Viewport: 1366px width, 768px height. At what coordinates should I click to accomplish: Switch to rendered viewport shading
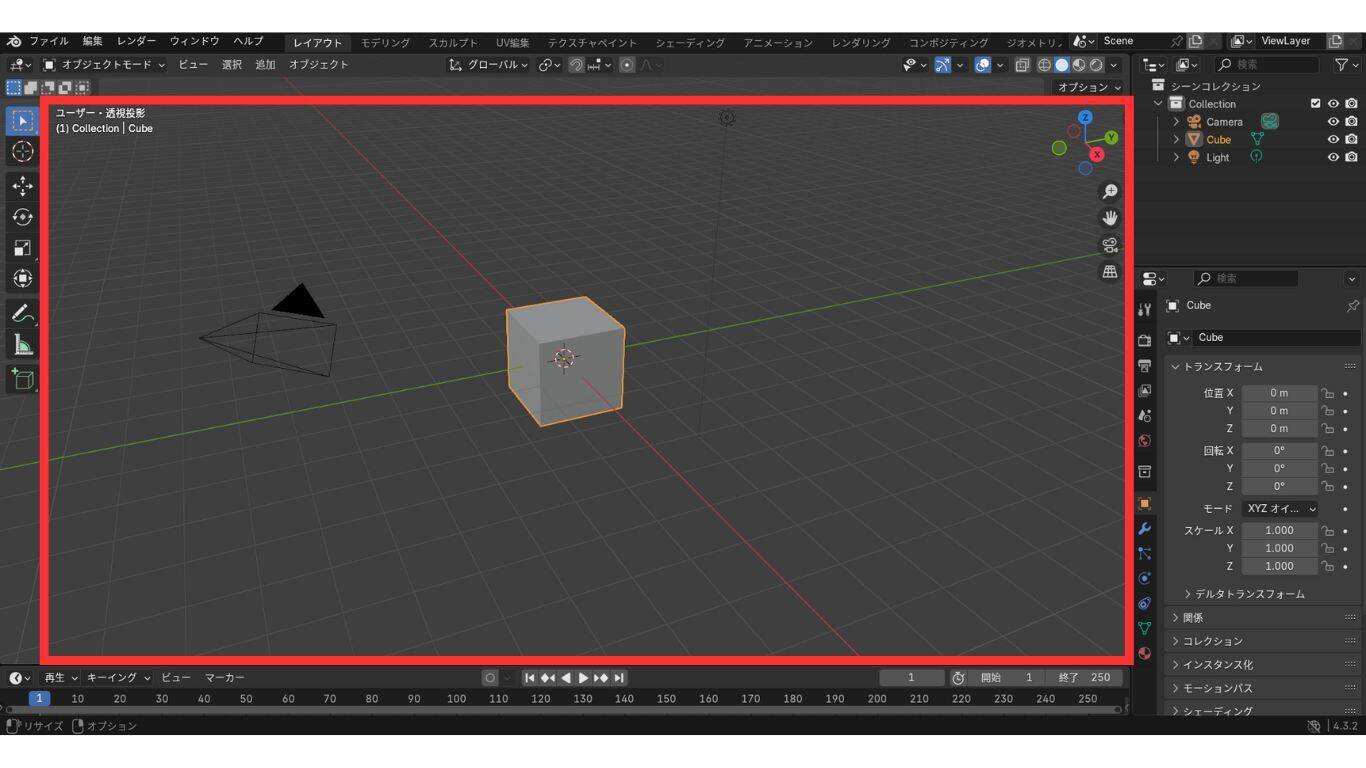(1096, 65)
